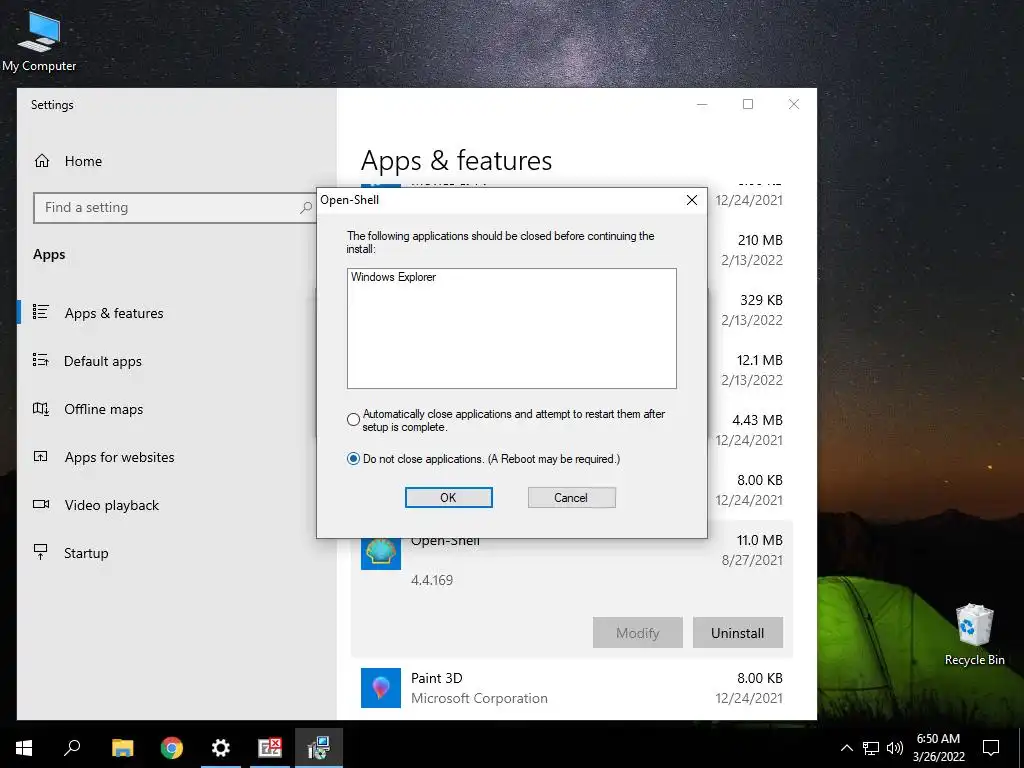Image resolution: width=1024 pixels, height=768 pixels.
Task: Open the red 7z app on taskbar
Action: click(x=270, y=748)
